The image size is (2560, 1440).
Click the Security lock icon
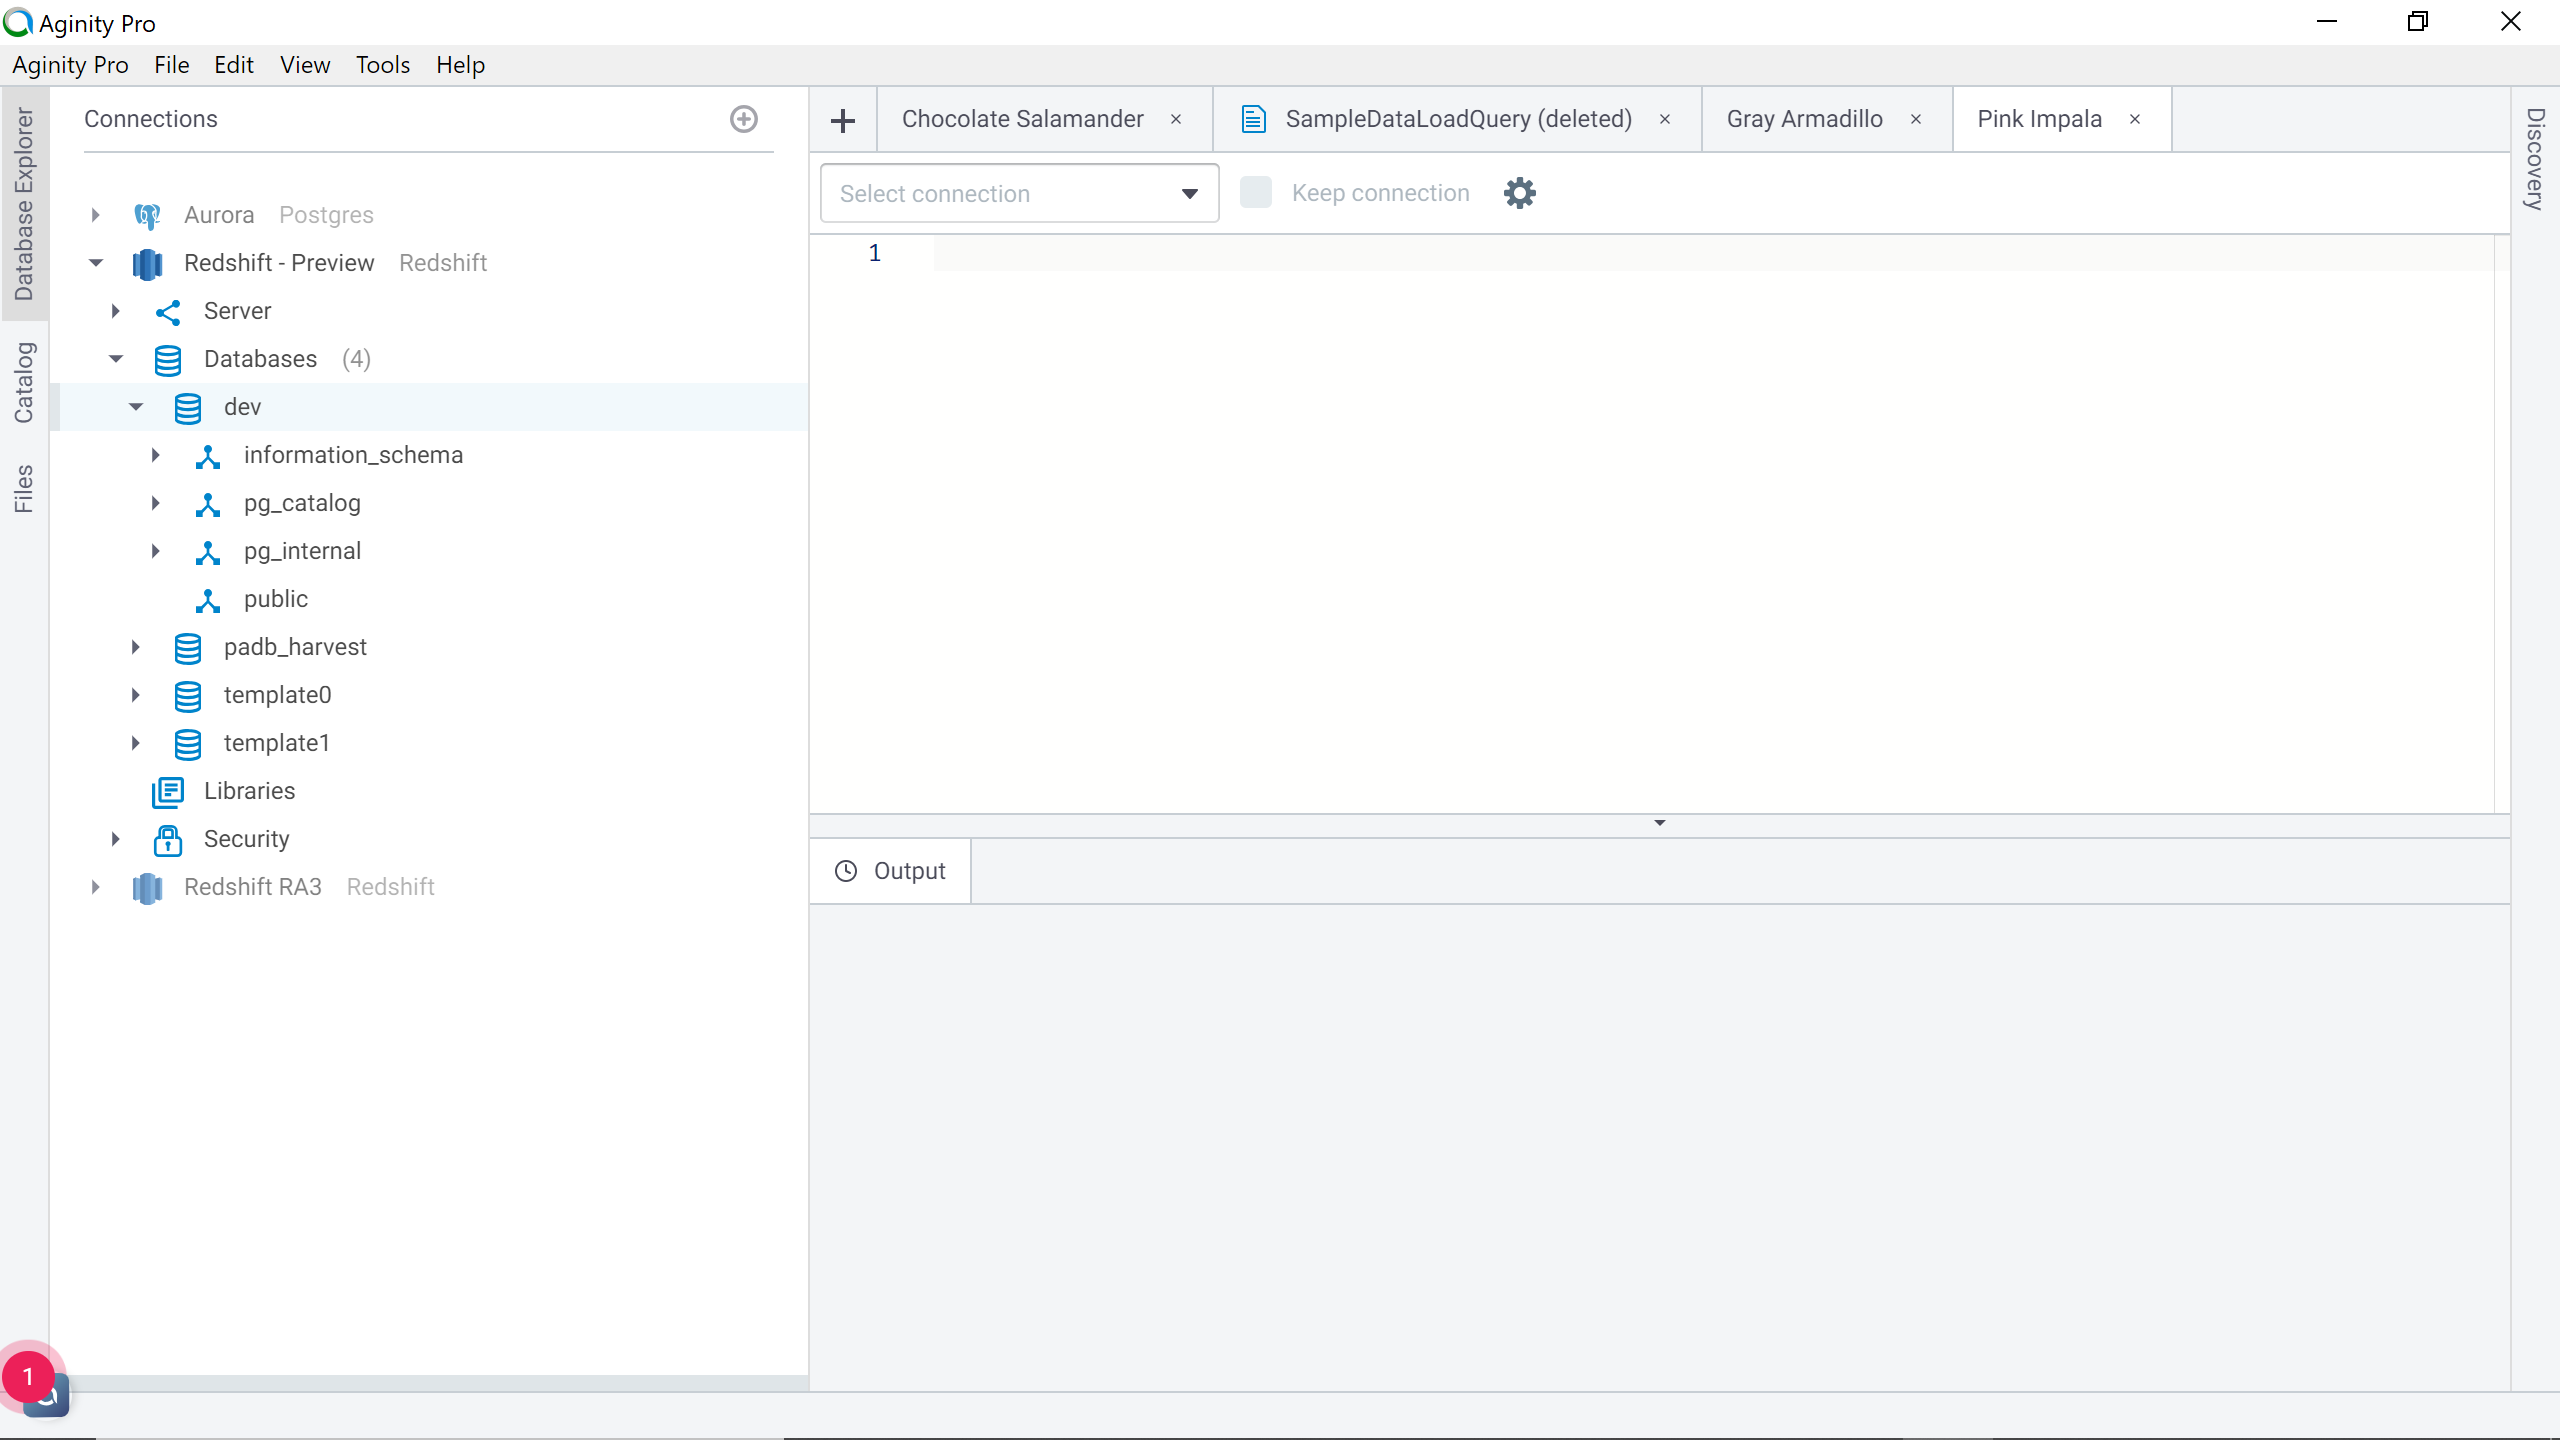coord(167,840)
